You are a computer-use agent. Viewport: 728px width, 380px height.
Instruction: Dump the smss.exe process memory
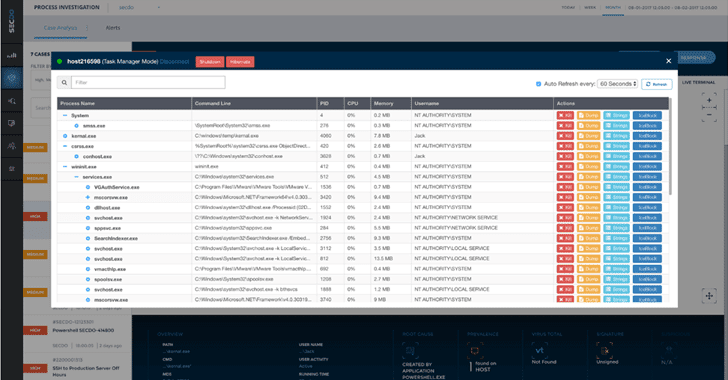[588, 126]
